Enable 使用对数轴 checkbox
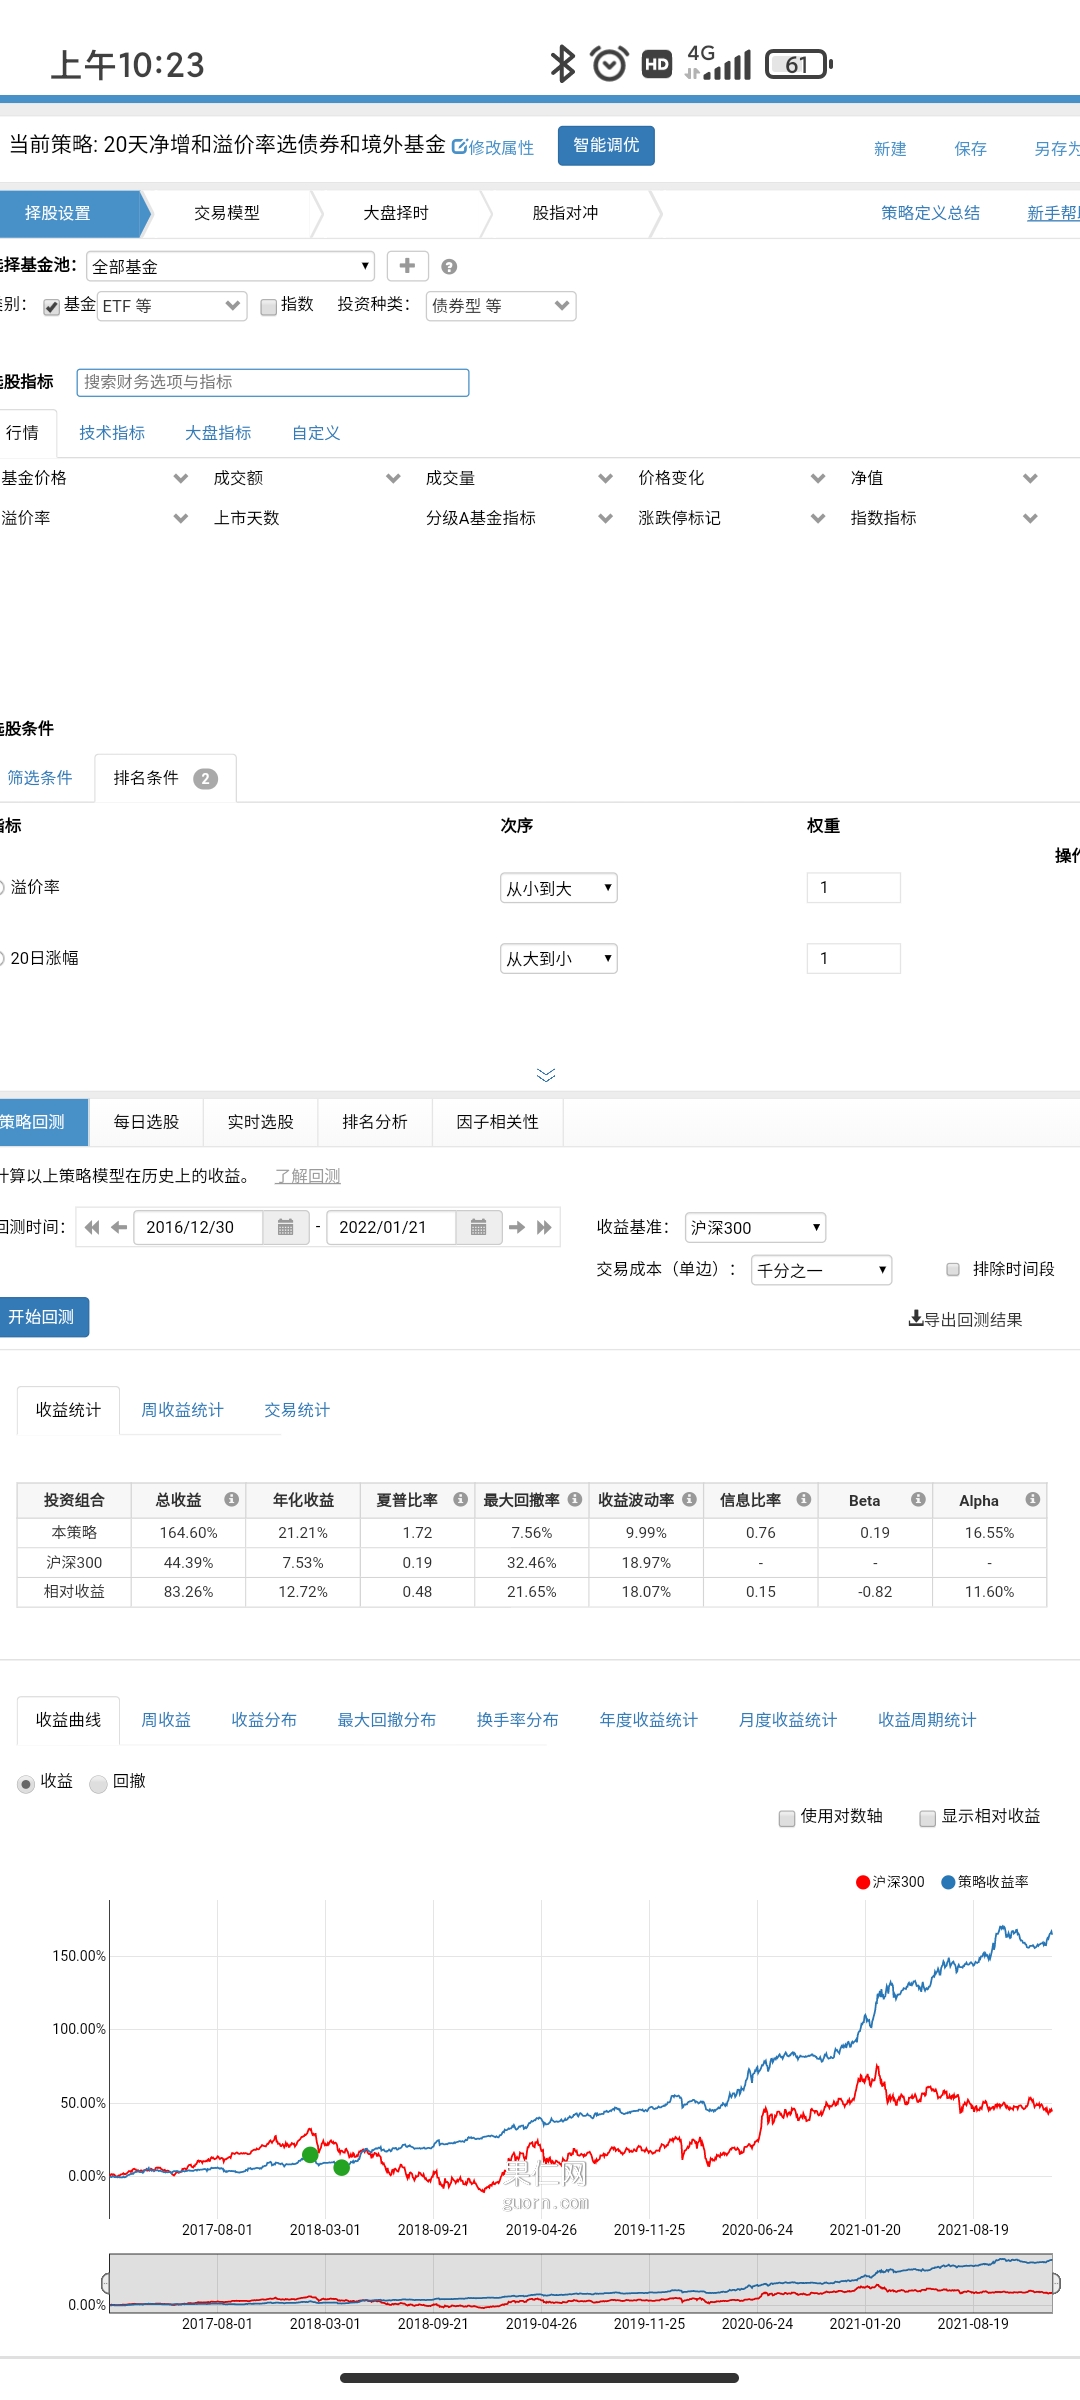The width and height of the screenshot is (1080, 2400). [x=787, y=1818]
